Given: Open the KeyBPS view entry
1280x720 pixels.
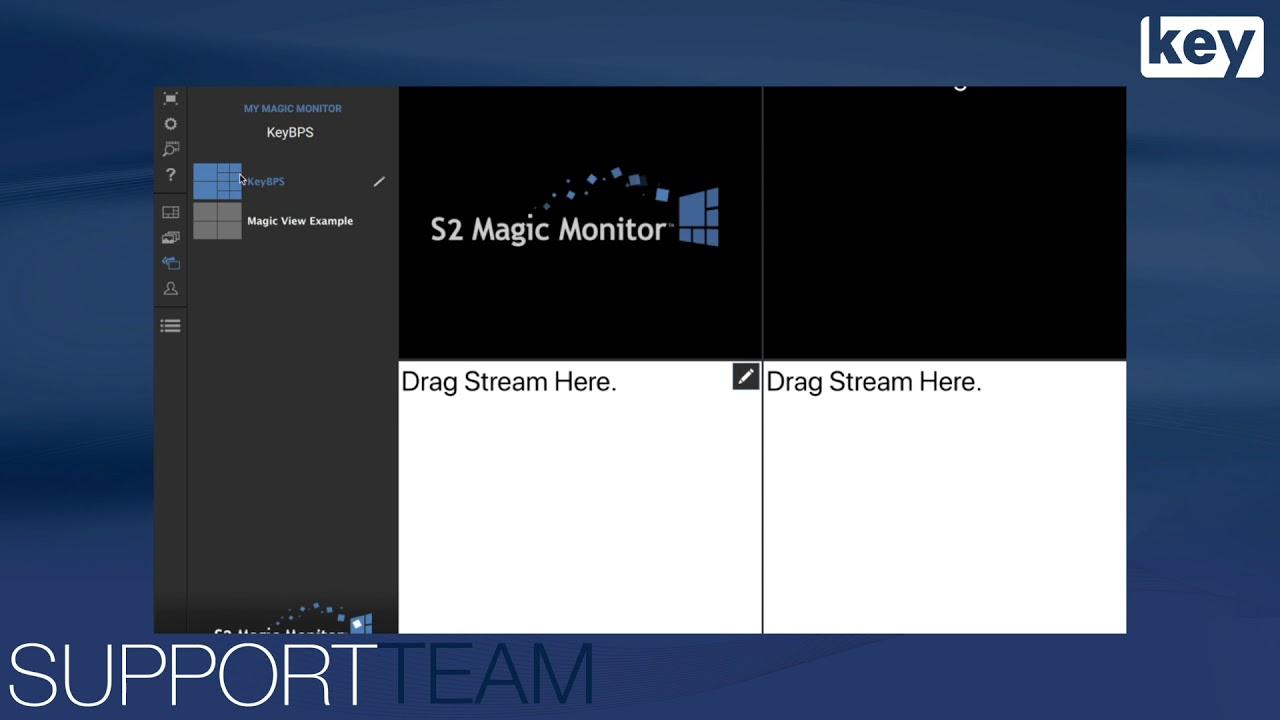Looking at the screenshot, I should (x=266, y=182).
